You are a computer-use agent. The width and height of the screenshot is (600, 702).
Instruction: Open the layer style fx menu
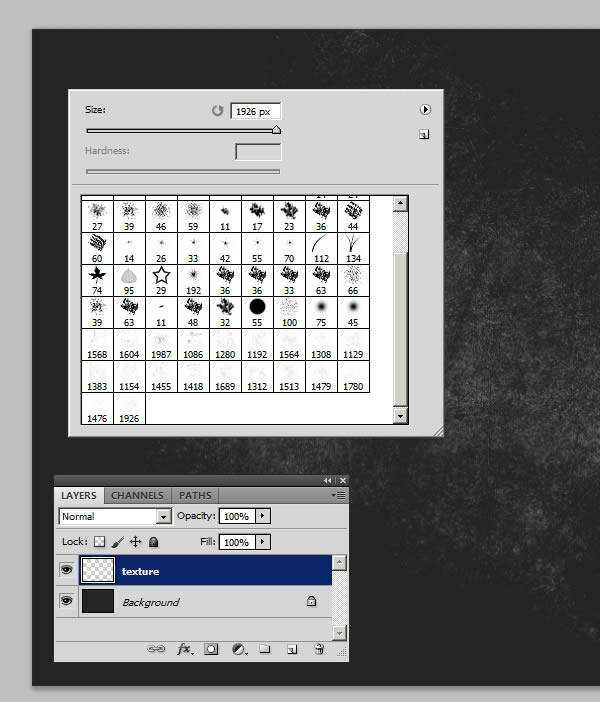pos(185,649)
